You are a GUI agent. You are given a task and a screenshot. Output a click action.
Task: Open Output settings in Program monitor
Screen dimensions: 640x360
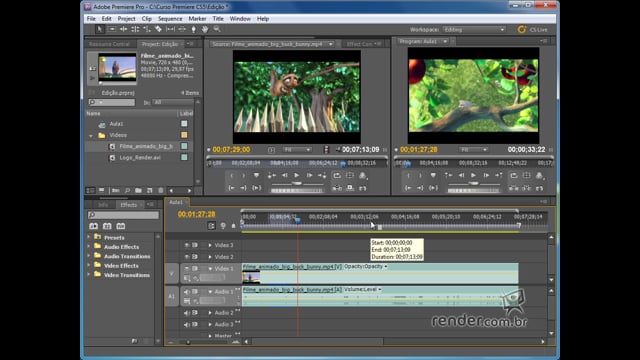point(539,176)
